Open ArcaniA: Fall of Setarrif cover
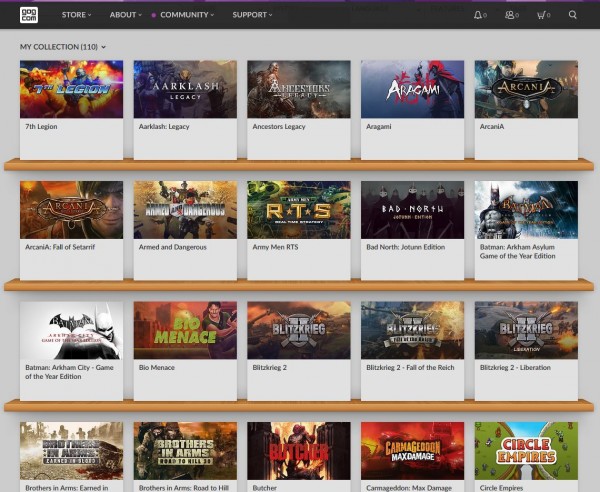 click(72, 210)
